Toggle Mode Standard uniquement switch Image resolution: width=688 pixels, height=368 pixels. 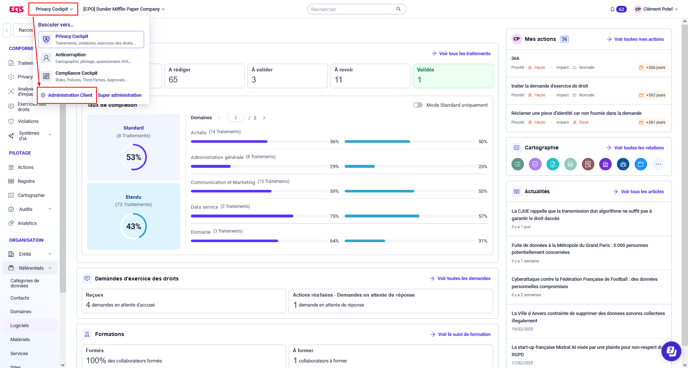click(x=418, y=105)
